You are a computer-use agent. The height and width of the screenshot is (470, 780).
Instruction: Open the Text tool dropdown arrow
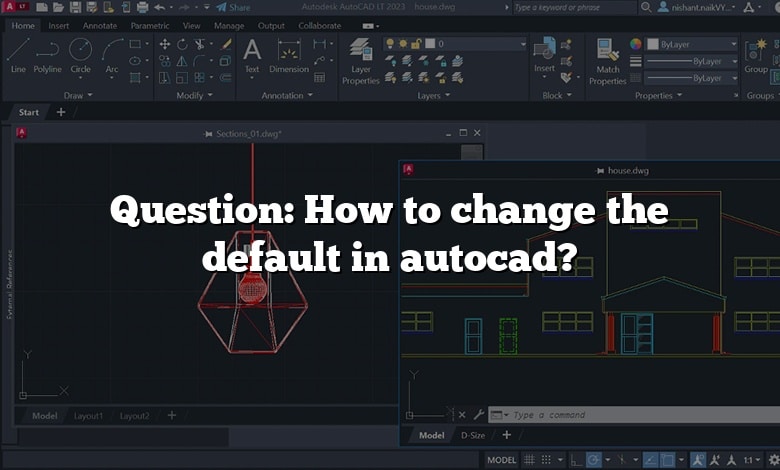pyautogui.click(x=252, y=78)
